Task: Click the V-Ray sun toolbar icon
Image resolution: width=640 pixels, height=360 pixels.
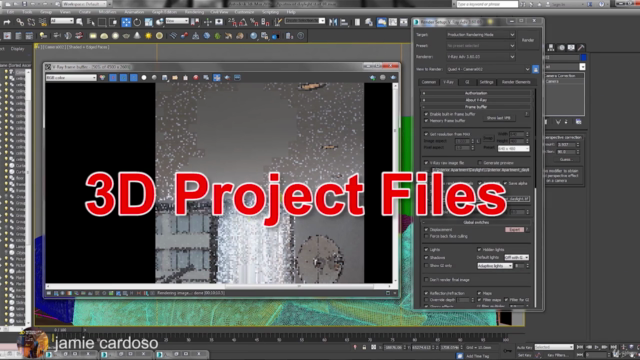Action: [x=148, y=36]
